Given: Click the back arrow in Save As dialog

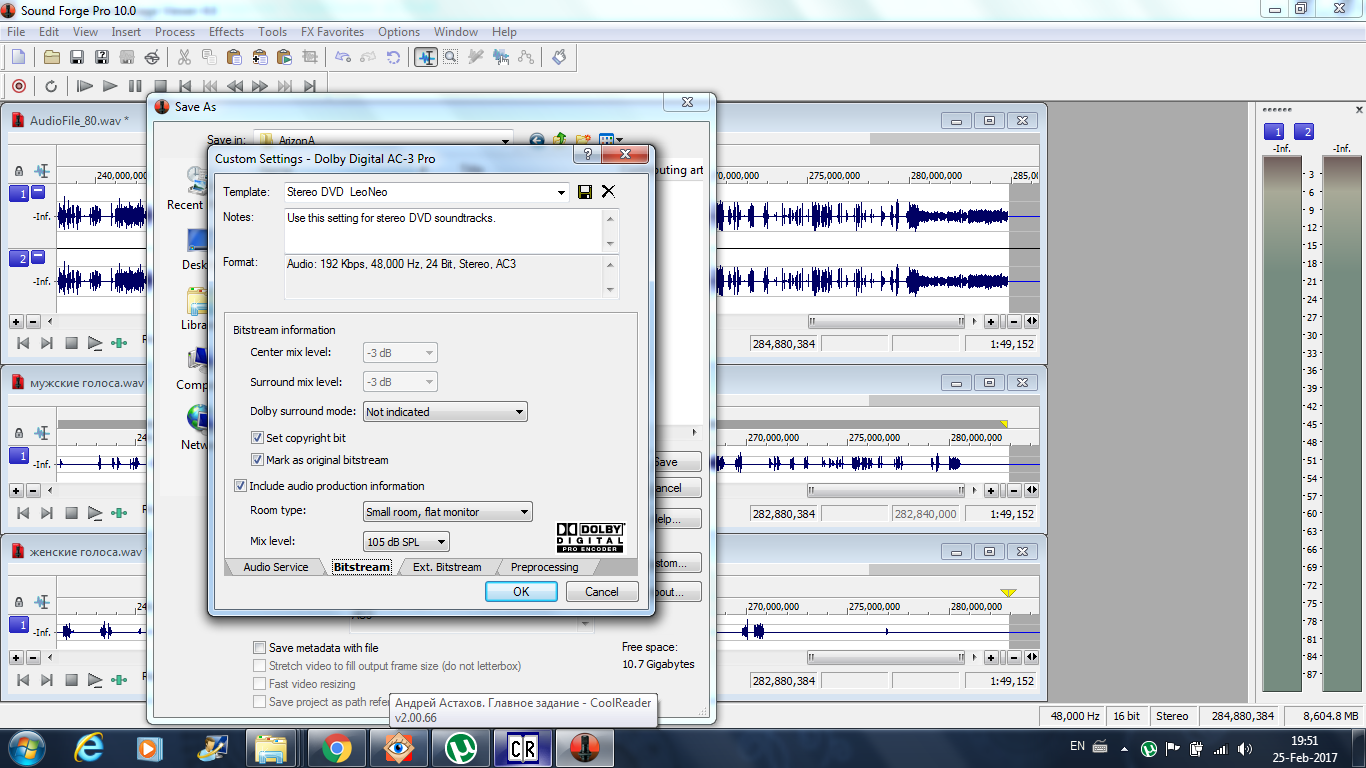Looking at the screenshot, I should click(537, 141).
